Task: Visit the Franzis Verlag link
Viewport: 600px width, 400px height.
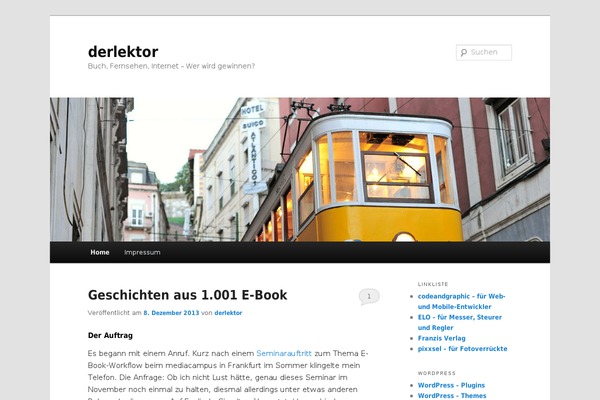Action: click(442, 338)
